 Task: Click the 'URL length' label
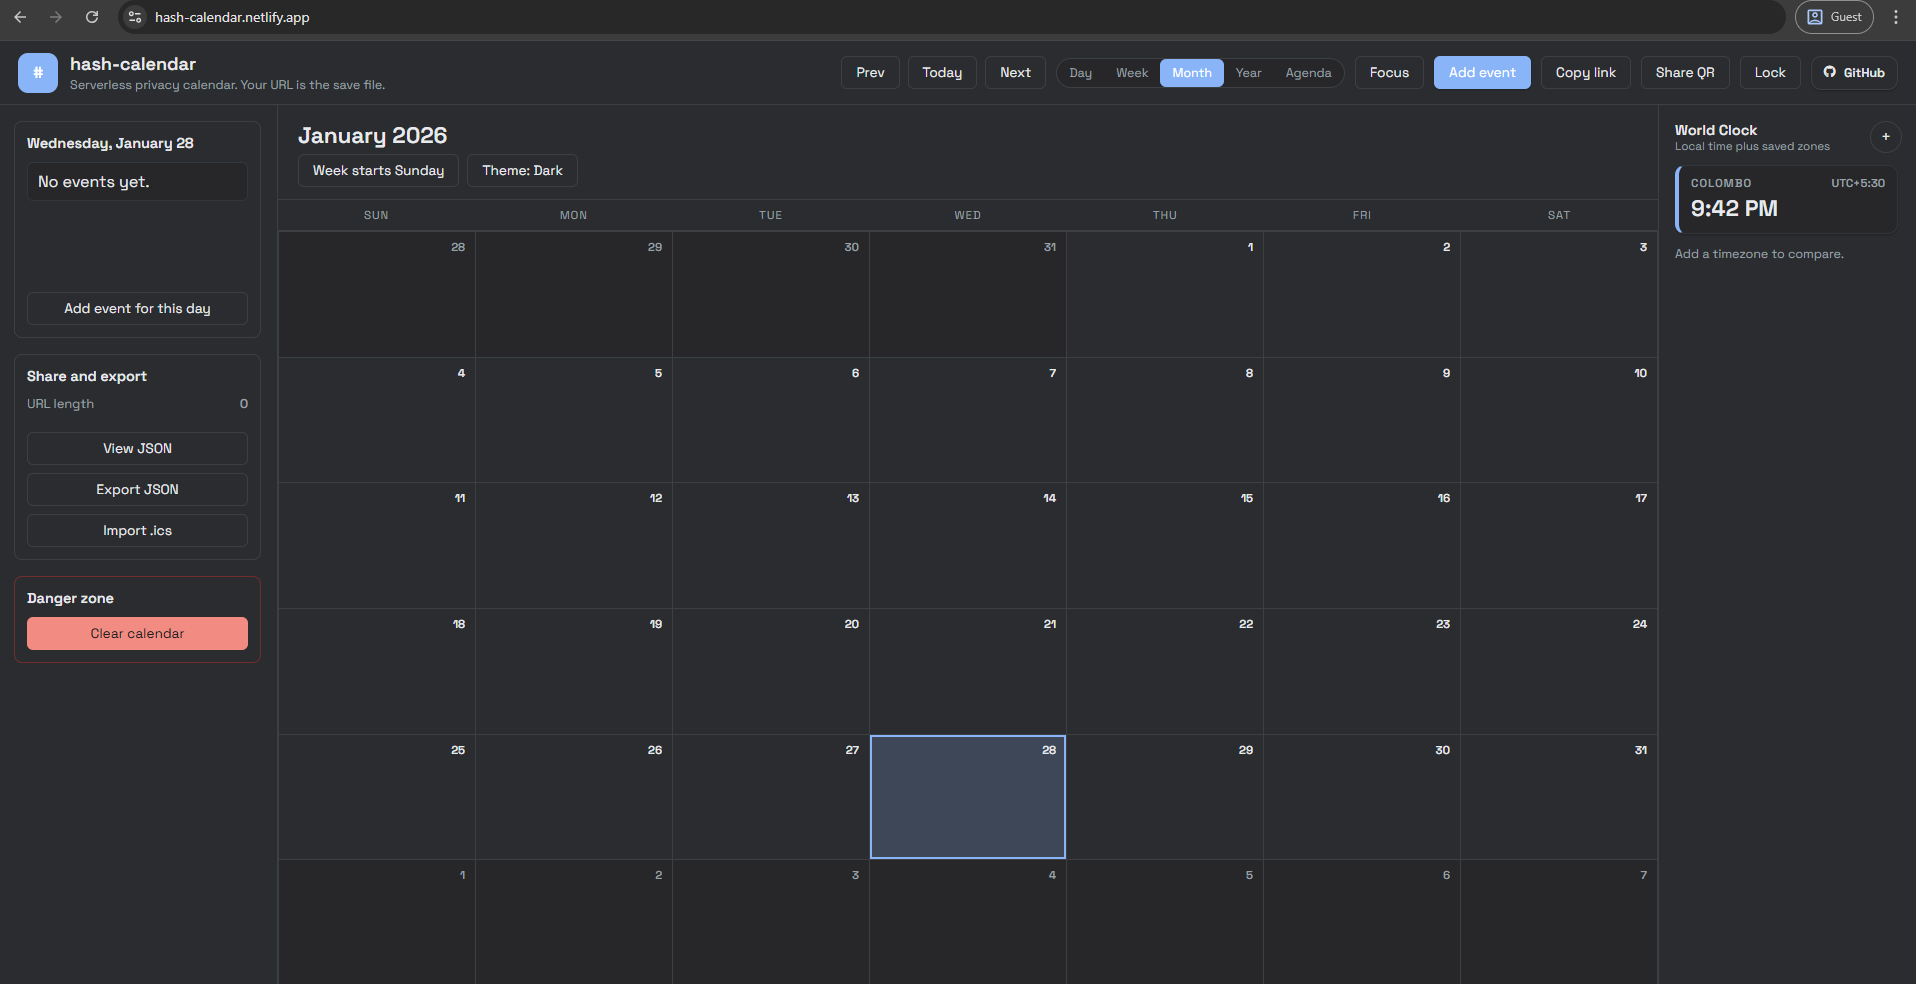[x=60, y=404]
